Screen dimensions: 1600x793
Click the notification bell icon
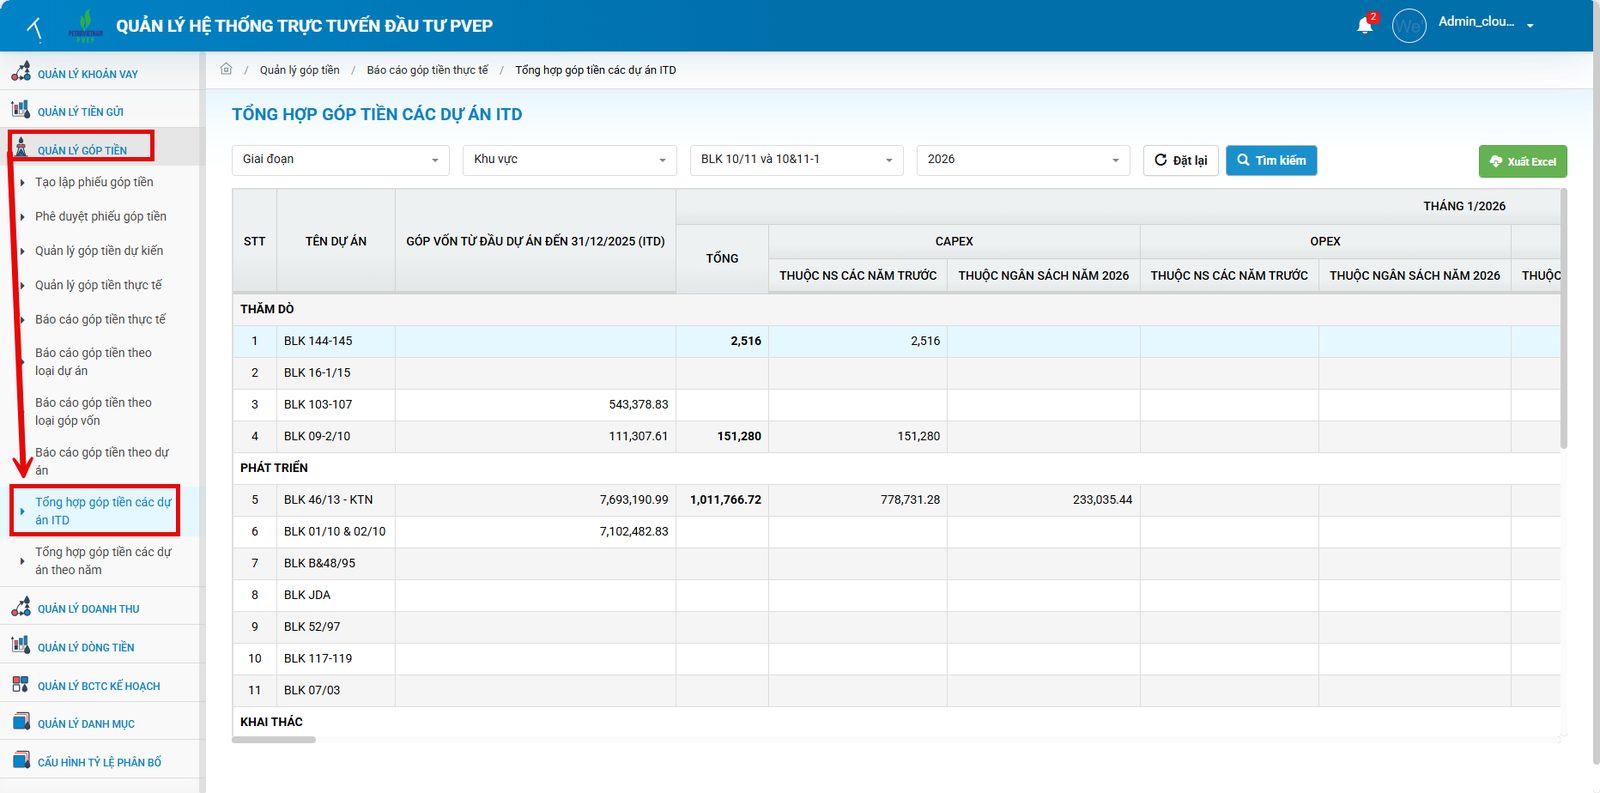pyautogui.click(x=1365, y=25)
